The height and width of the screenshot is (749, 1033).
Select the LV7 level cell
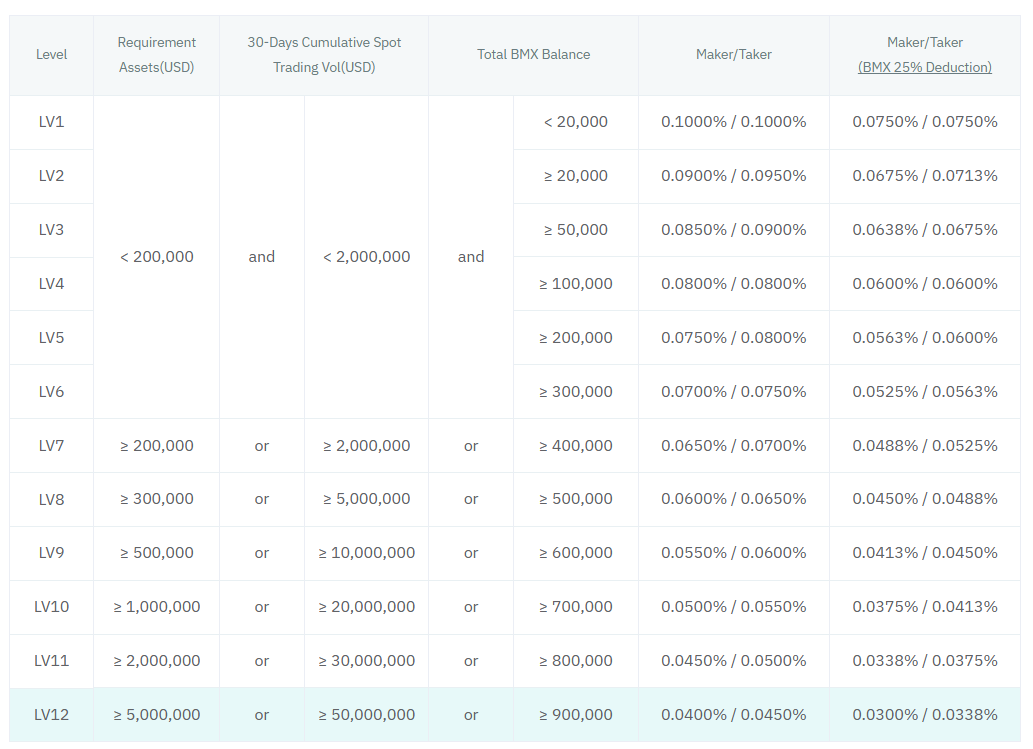click(51, 445)
